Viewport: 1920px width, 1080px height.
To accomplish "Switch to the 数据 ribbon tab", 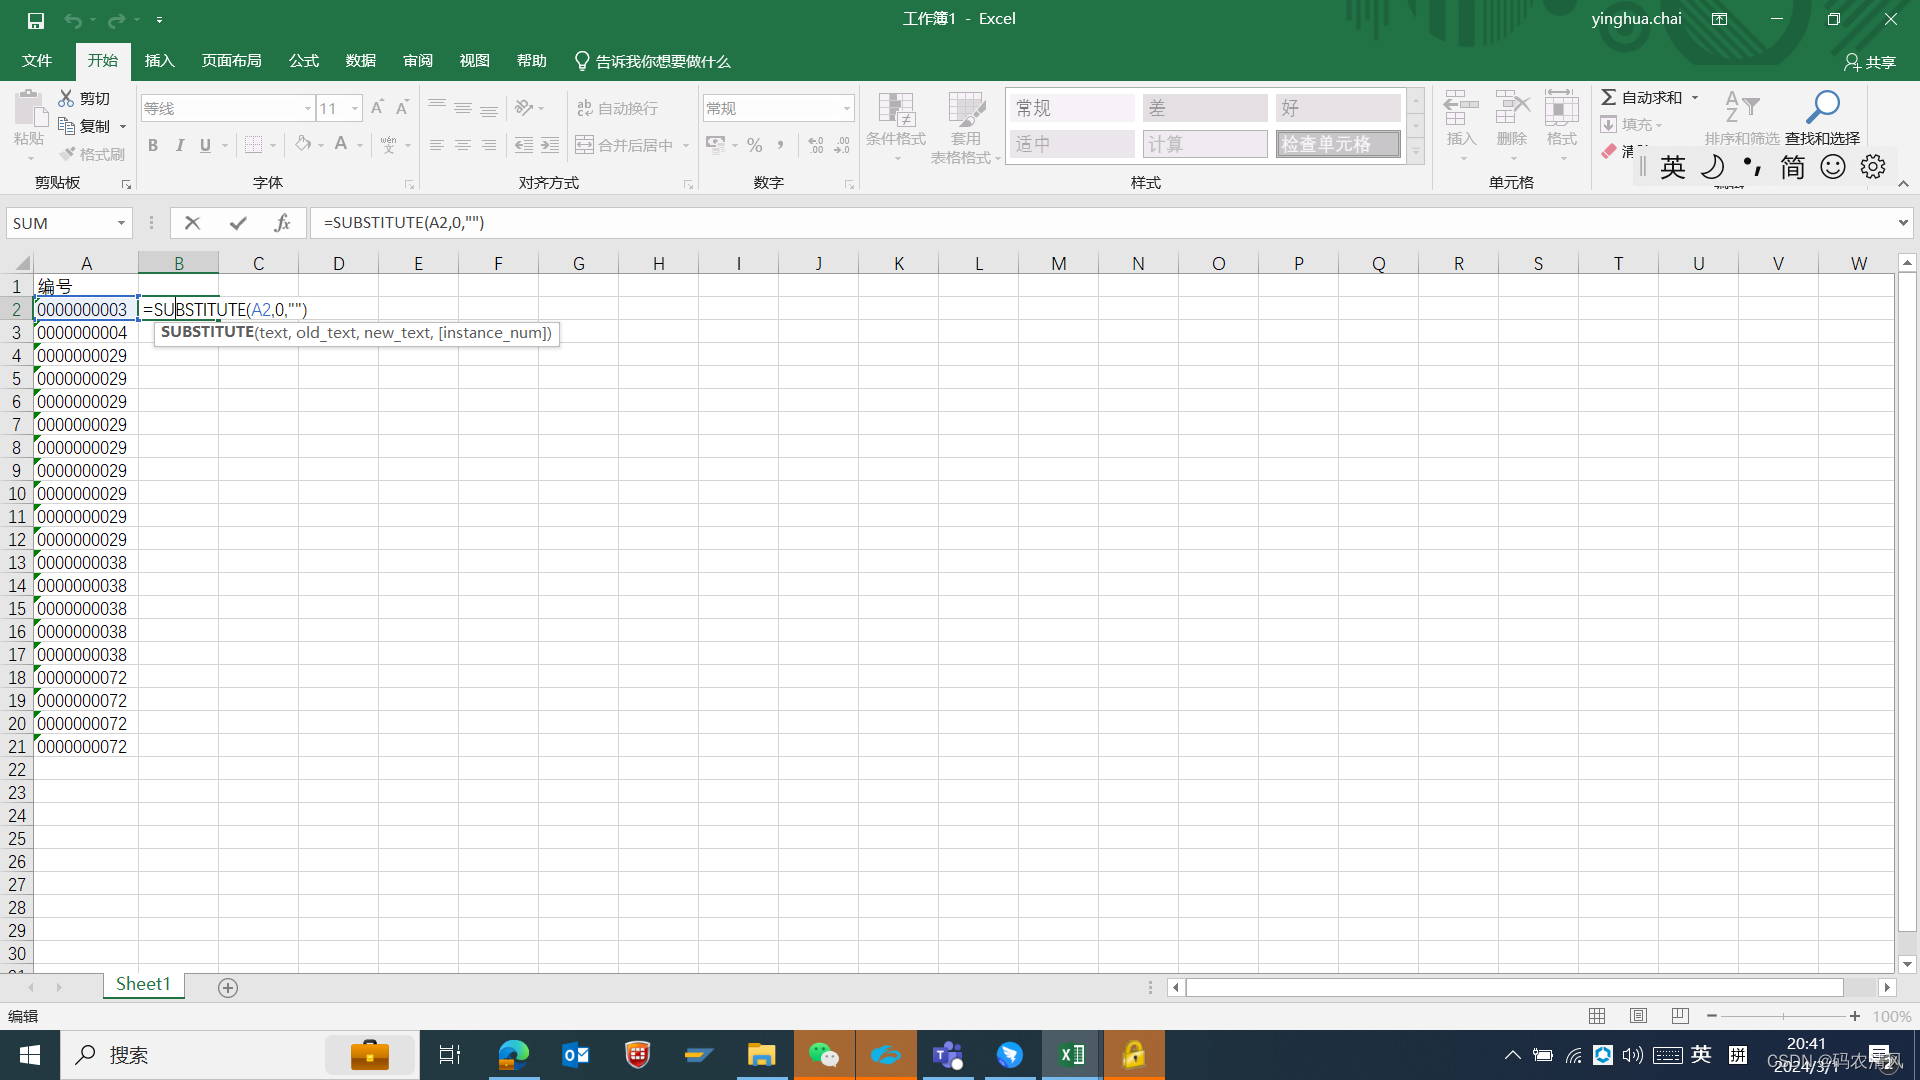I will pos(360,61).
